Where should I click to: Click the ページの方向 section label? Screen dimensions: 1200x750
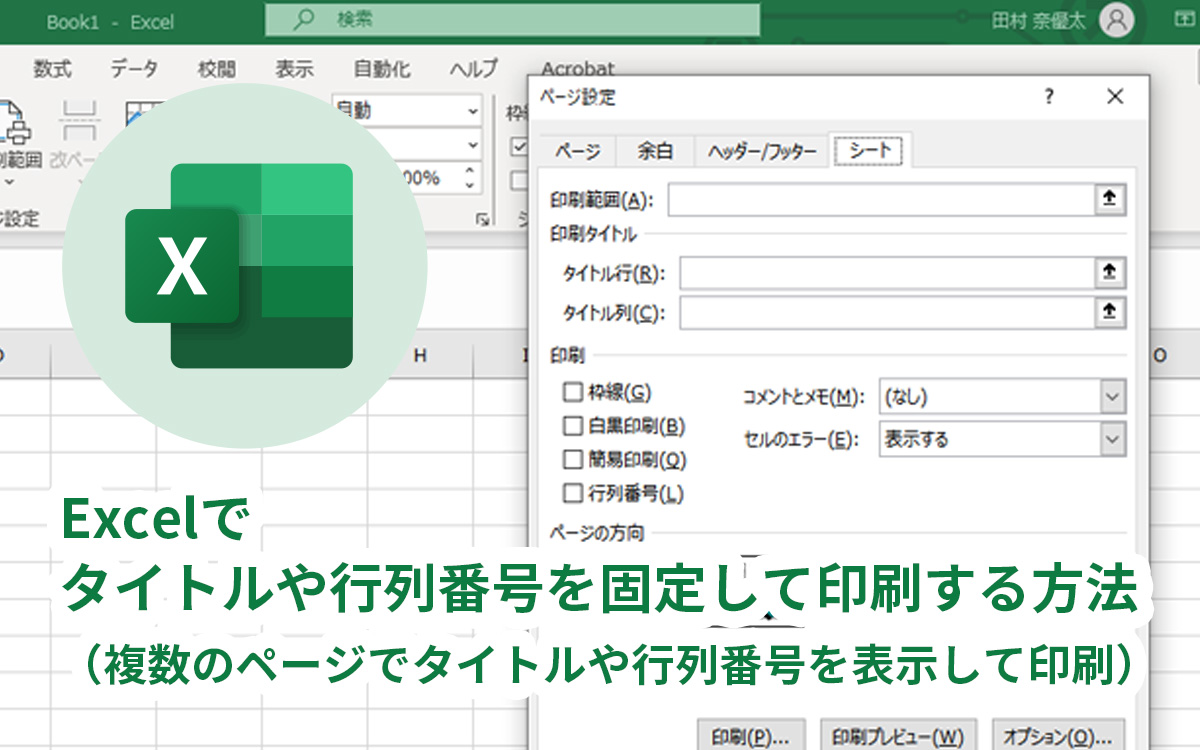pyautogui.click(x=597, y=533)
